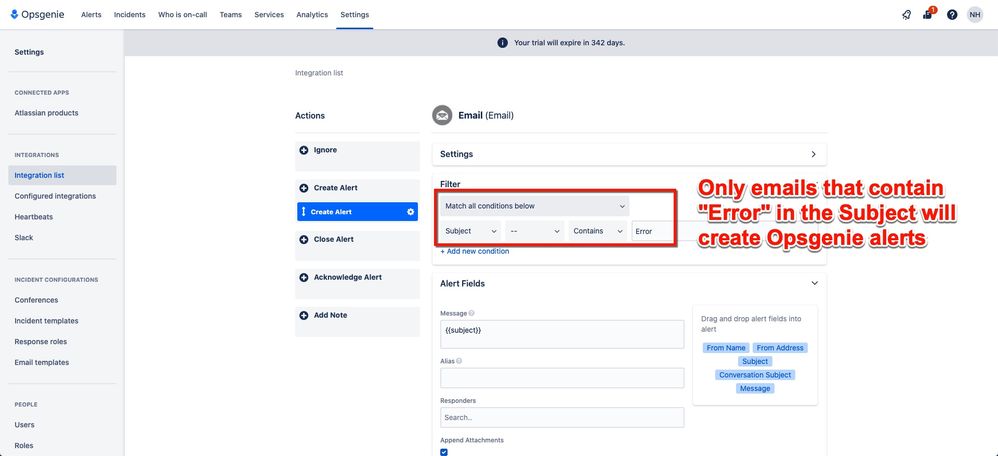Click the Message field help icon
Image resolution: width=998 pixels, height=456 pixels.
[x=472, y=313]
